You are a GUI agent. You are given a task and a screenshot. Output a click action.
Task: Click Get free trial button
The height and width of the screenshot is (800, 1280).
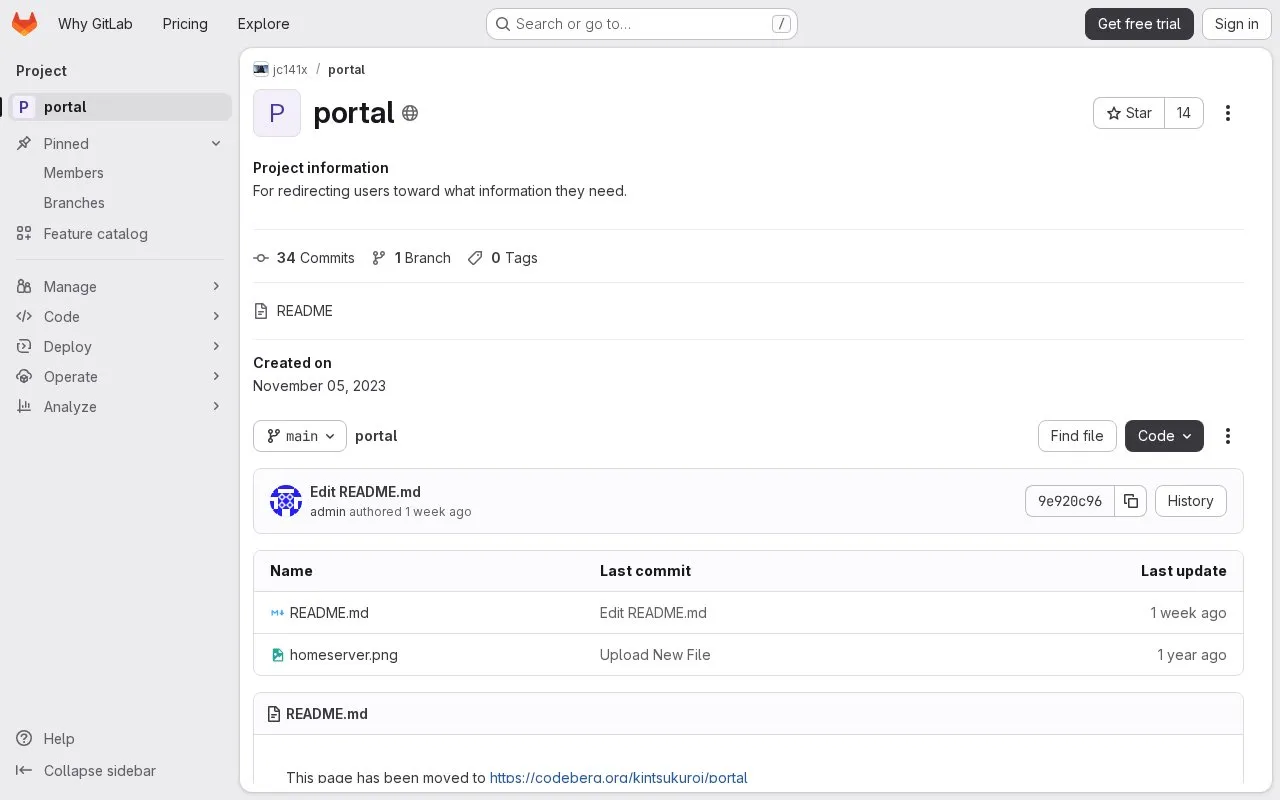(1139, 24)
